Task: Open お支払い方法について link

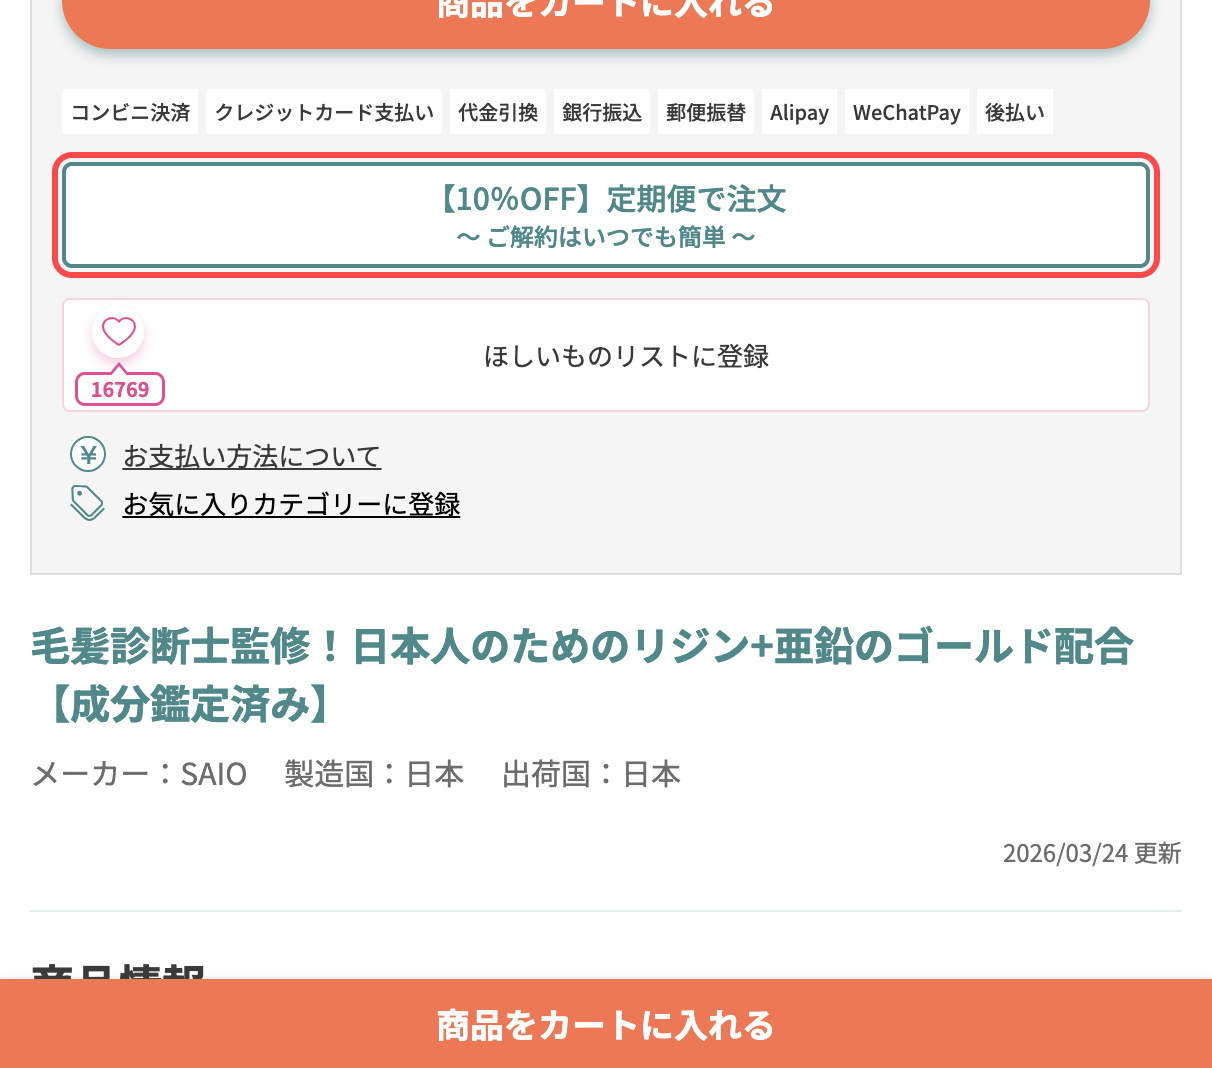Action: 252,456
